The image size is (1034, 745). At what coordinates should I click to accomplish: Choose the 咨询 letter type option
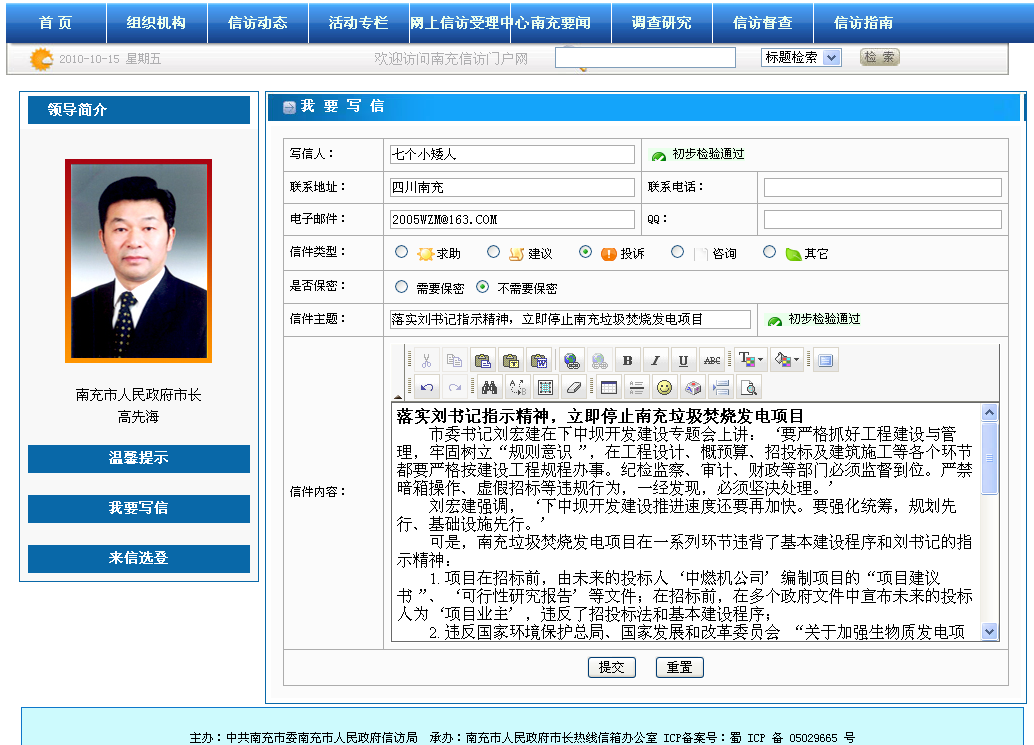[x=678, y=252]
